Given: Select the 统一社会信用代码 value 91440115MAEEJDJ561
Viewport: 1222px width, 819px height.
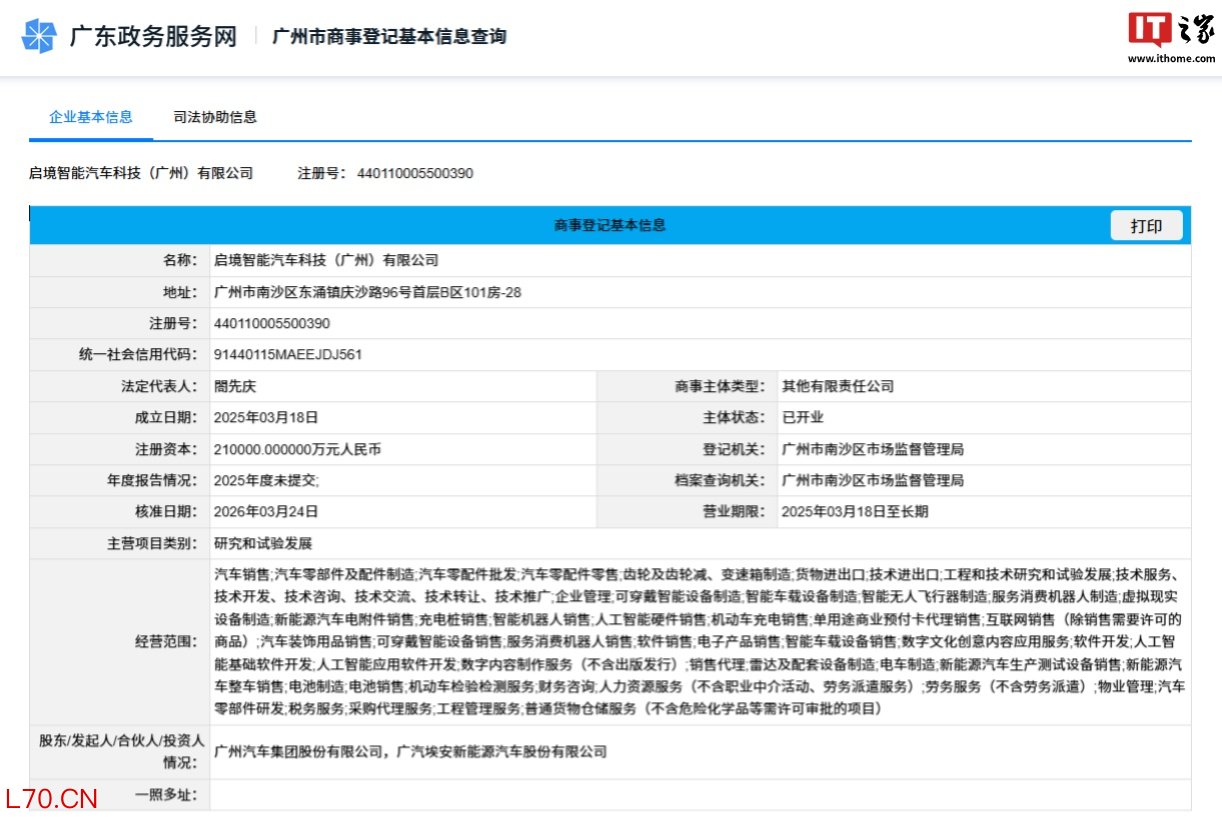Looking at the screenshot, I should (x=288, y=355).
